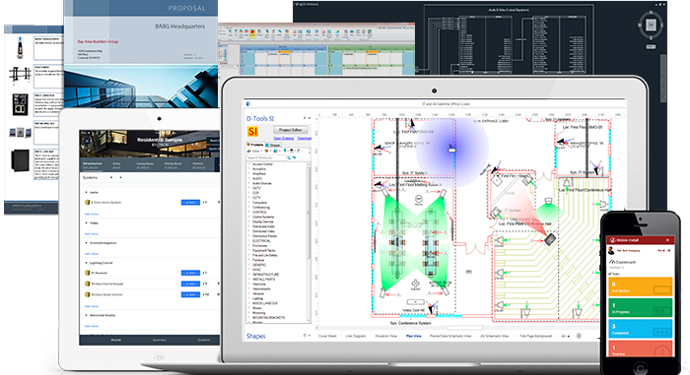Viewport: 690px width, 375px height.
Task: Expand the MOUNTING BRACKETS category
Action: coord(250,317)
